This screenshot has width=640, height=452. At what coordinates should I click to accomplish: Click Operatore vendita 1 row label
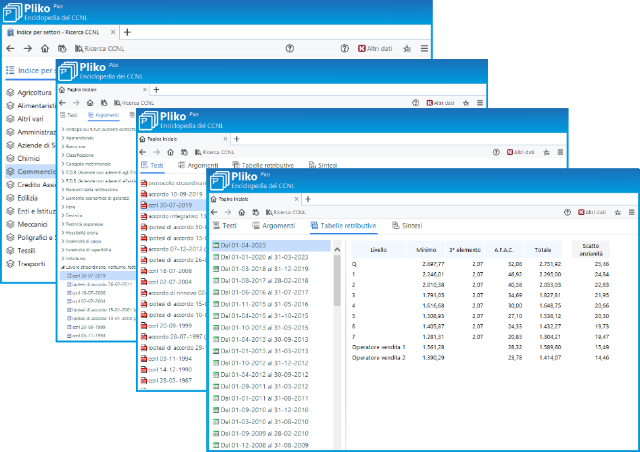point(378,347)
